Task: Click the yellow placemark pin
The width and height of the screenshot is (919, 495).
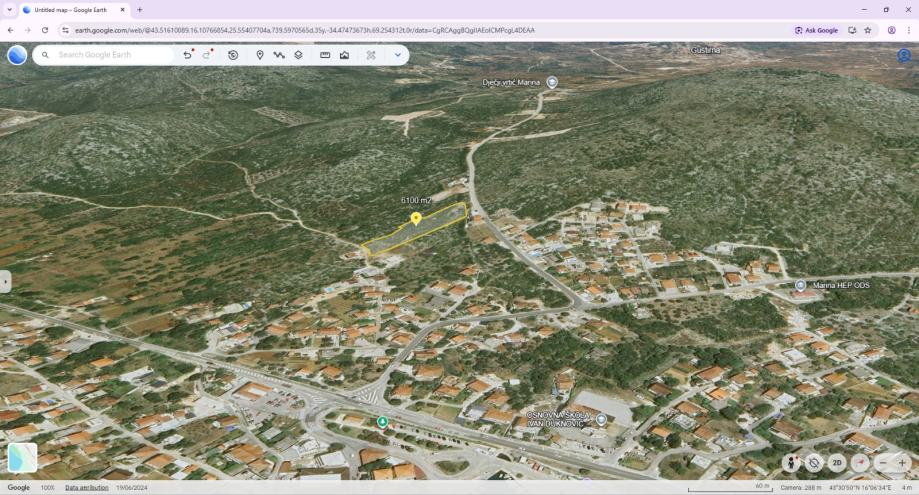Action: click(x=416, y=219)
